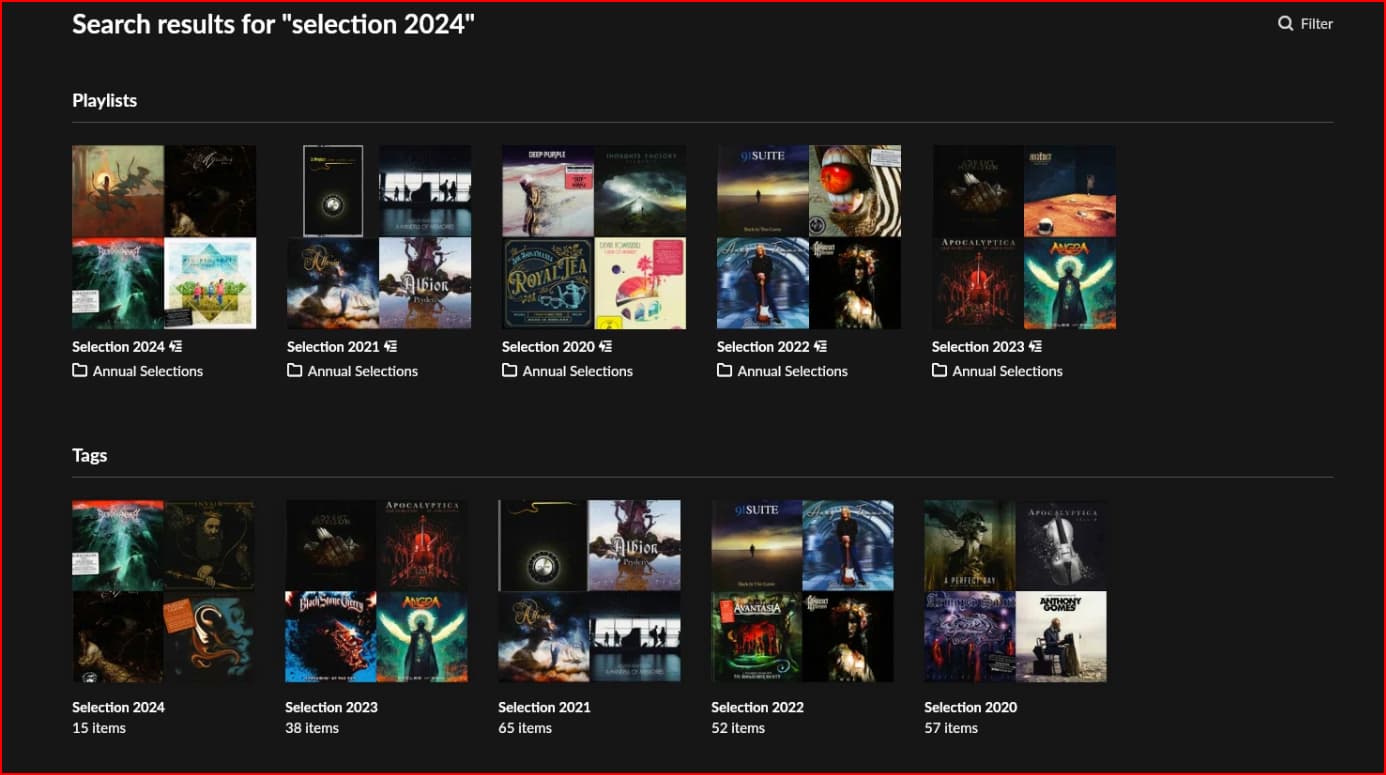Go to Annual Selections folder under Selection 2024
This screenshot has height=775, width=1386.
click(148, 371)
